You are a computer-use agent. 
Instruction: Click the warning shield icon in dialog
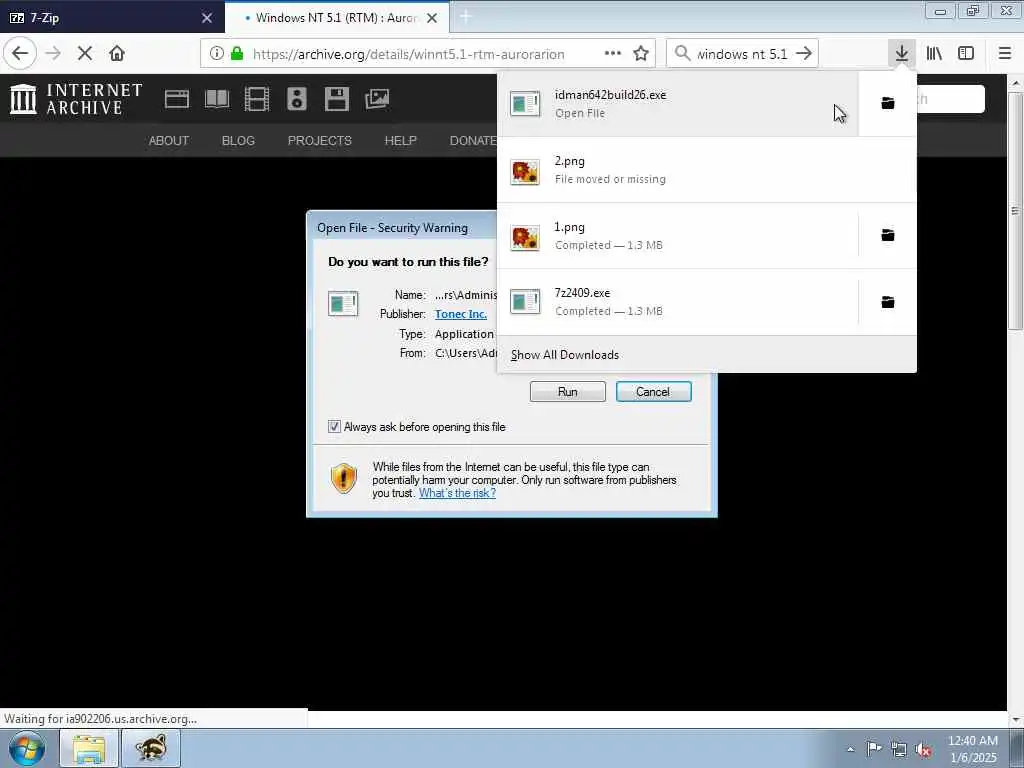344,479
